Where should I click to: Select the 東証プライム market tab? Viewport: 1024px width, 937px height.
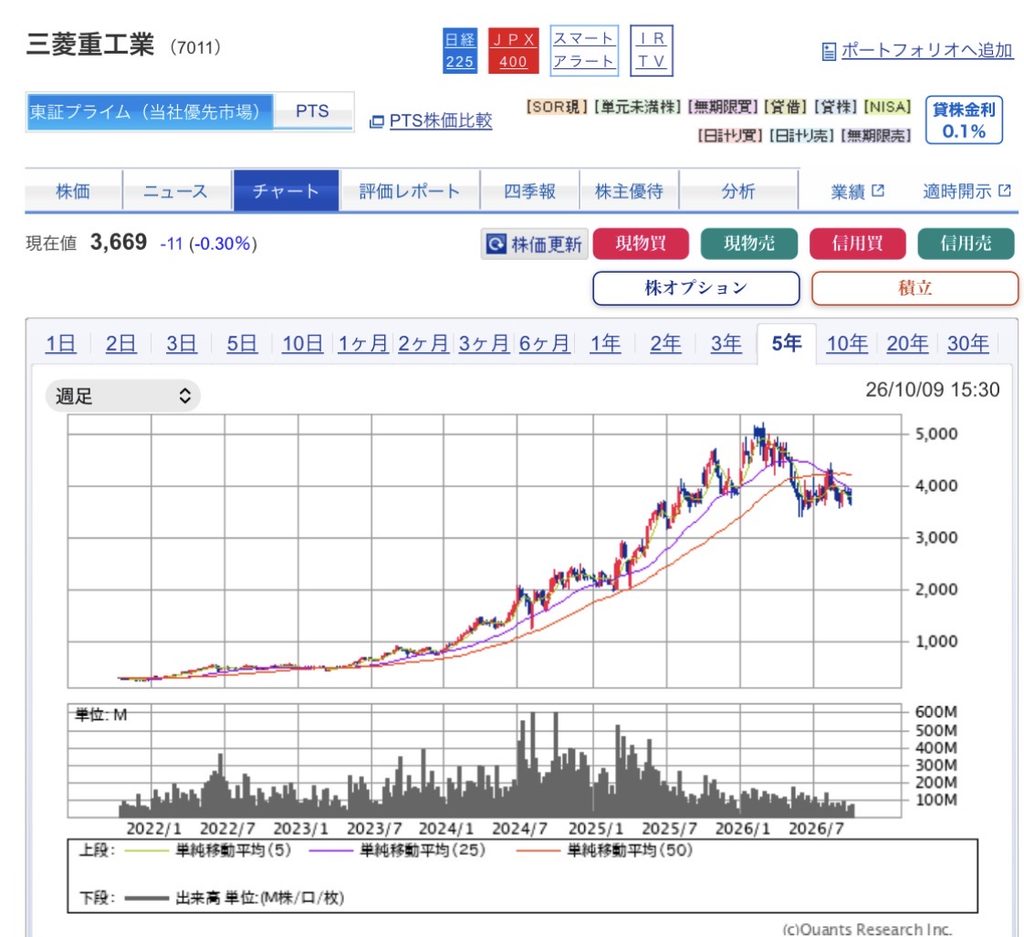tap(150, 112)
